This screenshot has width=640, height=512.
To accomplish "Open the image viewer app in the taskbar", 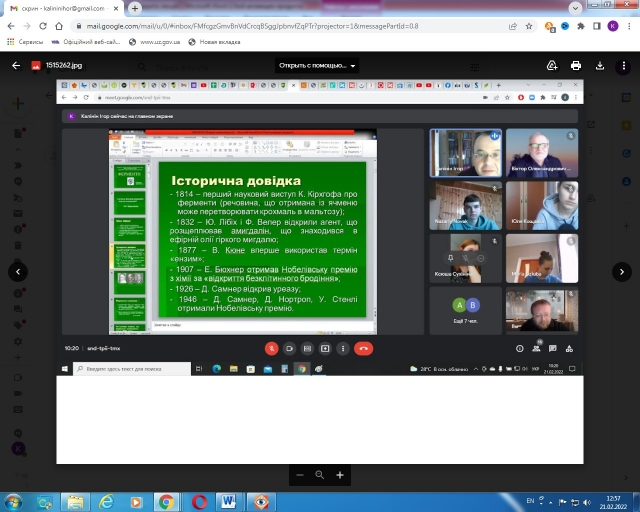I will tap(260, 502).
